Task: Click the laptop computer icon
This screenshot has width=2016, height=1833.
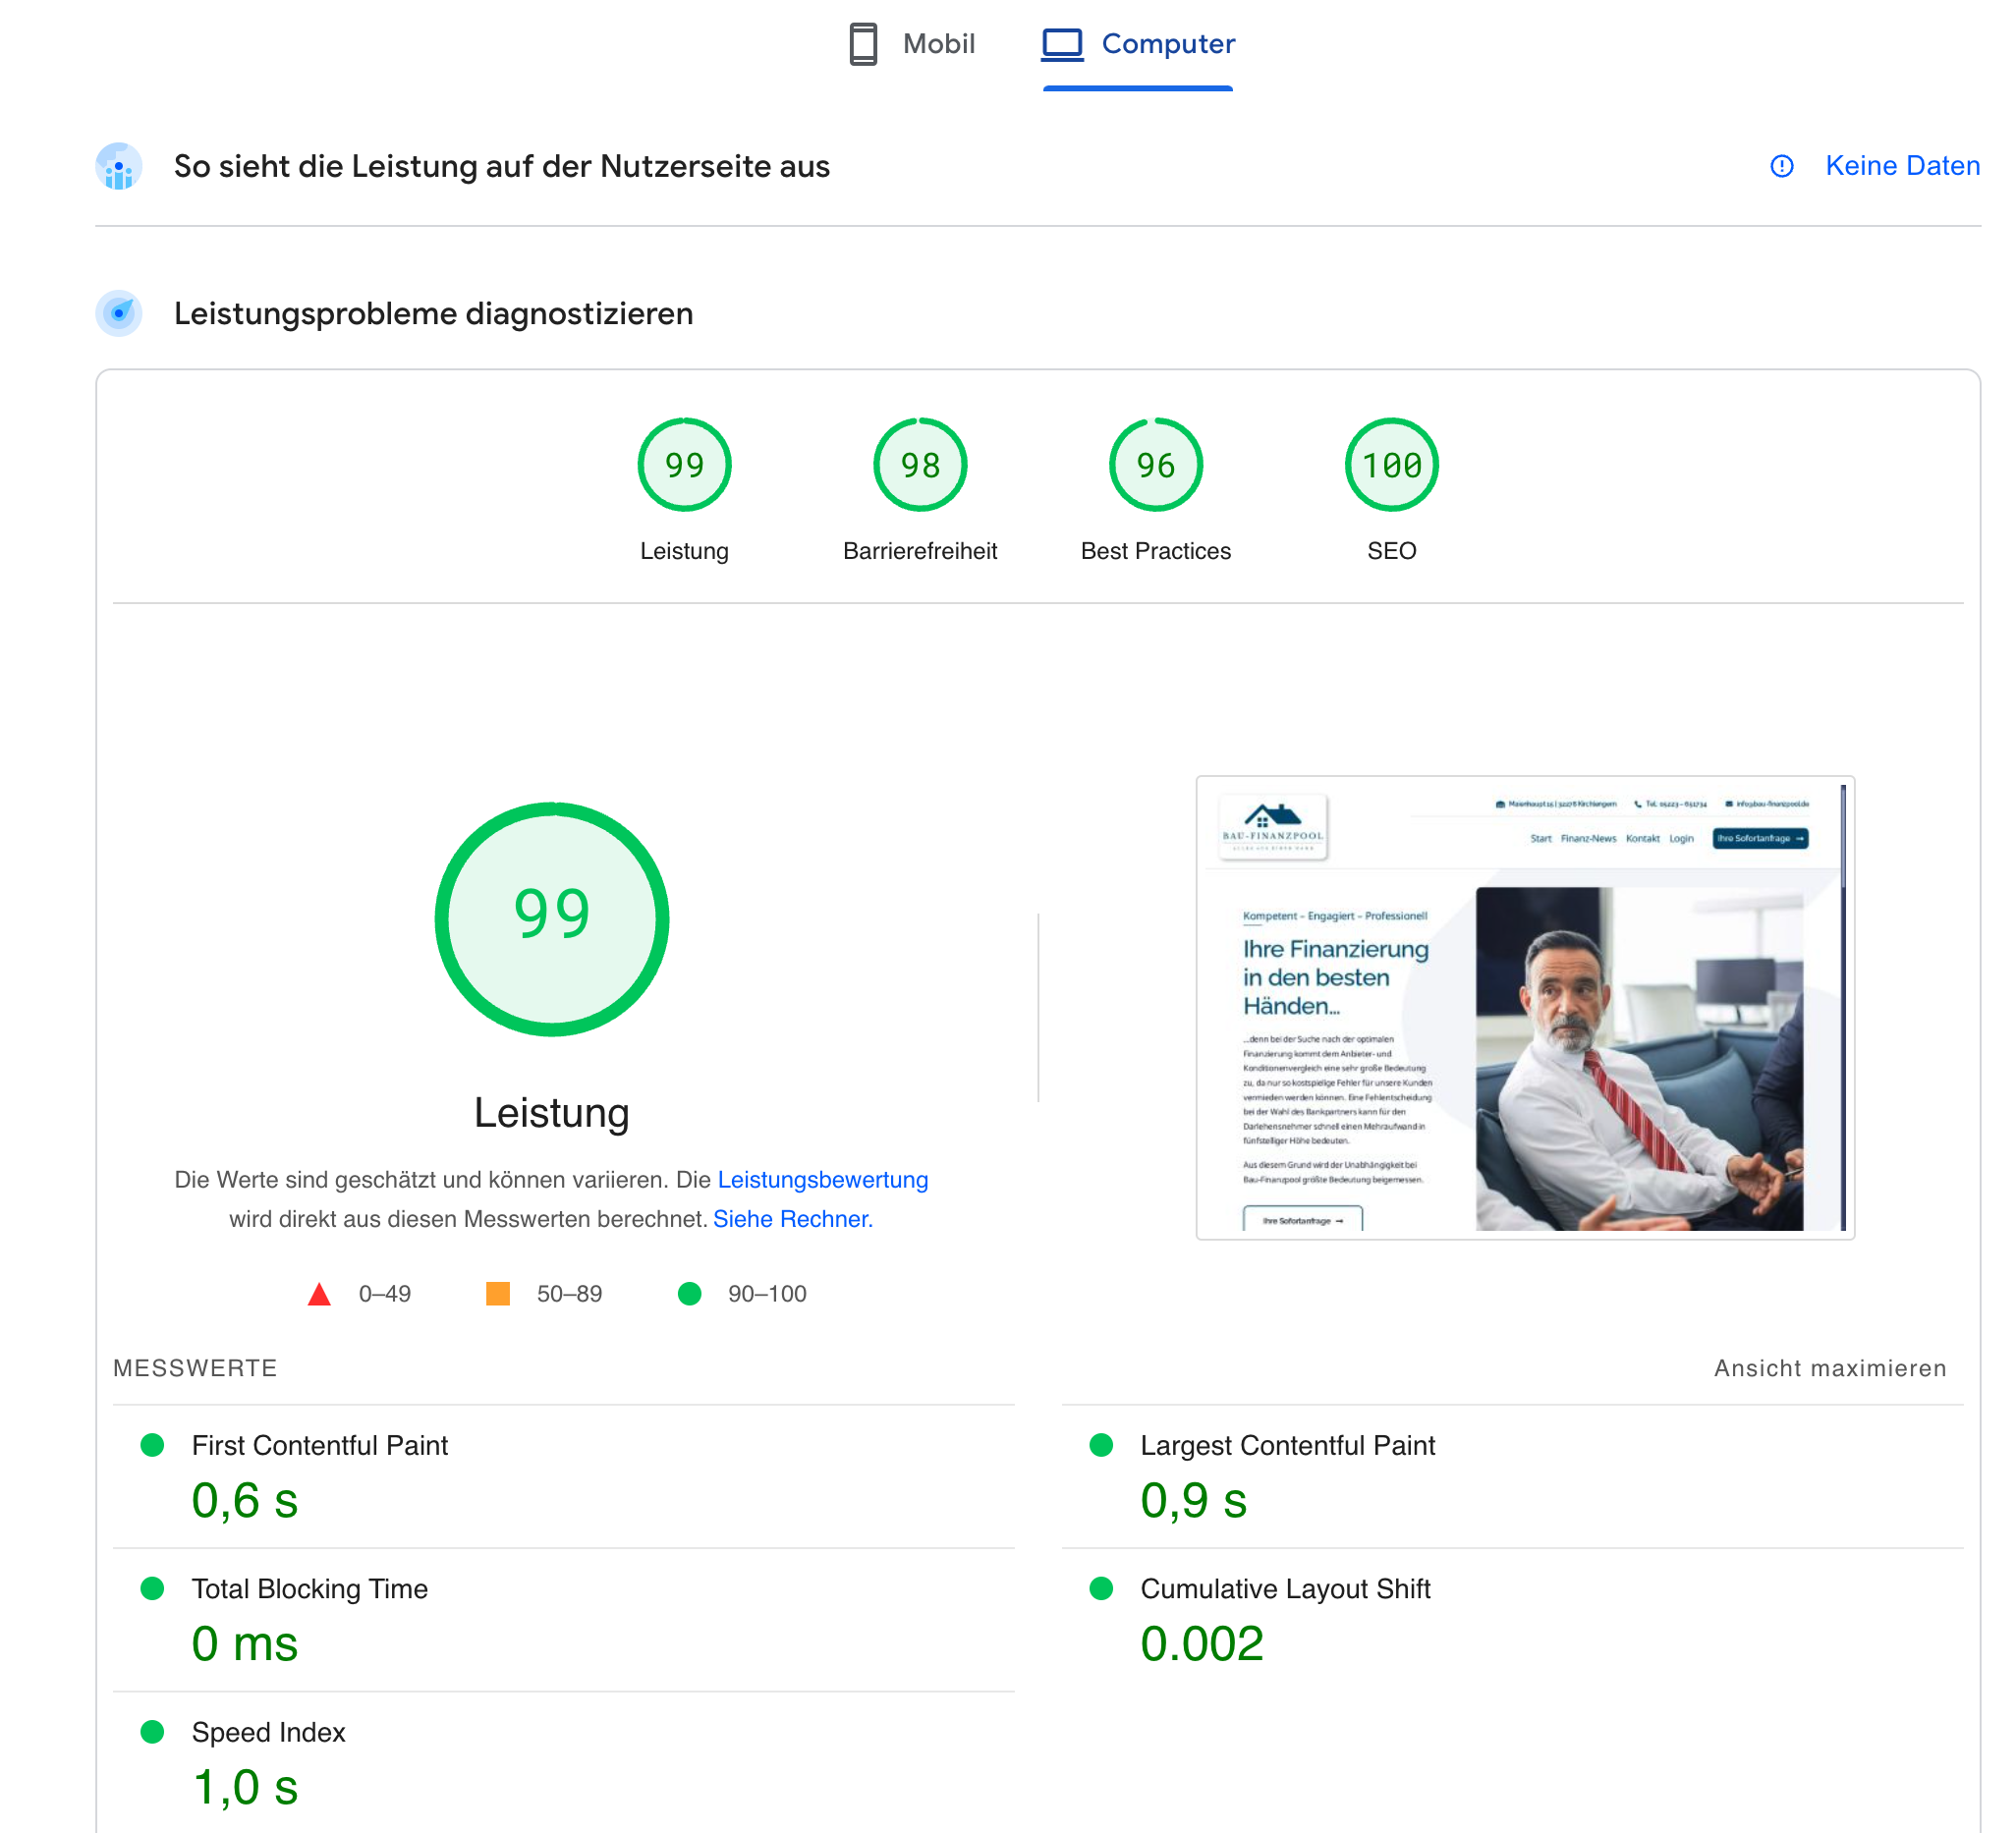Action: pos(1062,44)
